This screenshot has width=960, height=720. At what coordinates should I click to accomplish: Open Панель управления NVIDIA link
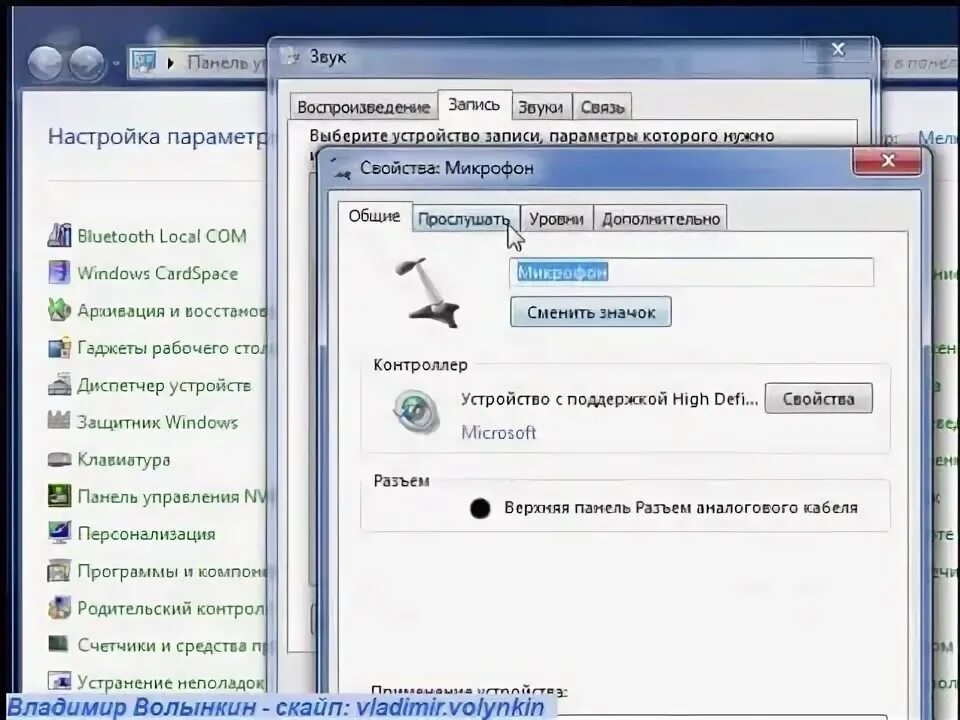(x=173, y=497)
